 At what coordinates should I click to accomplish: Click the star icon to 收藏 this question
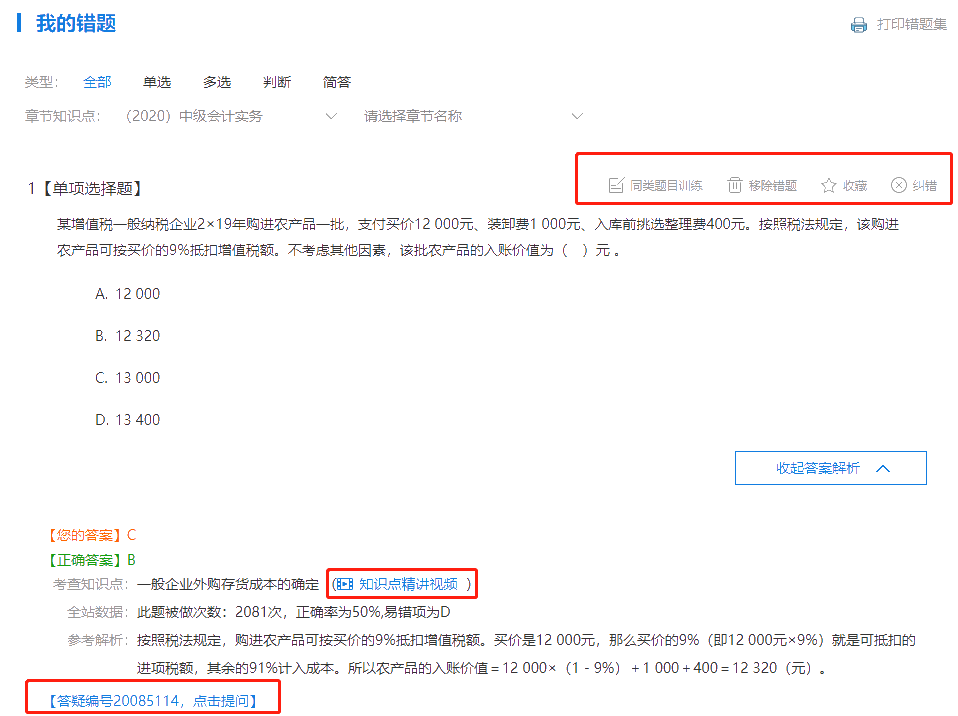[827, 185]
